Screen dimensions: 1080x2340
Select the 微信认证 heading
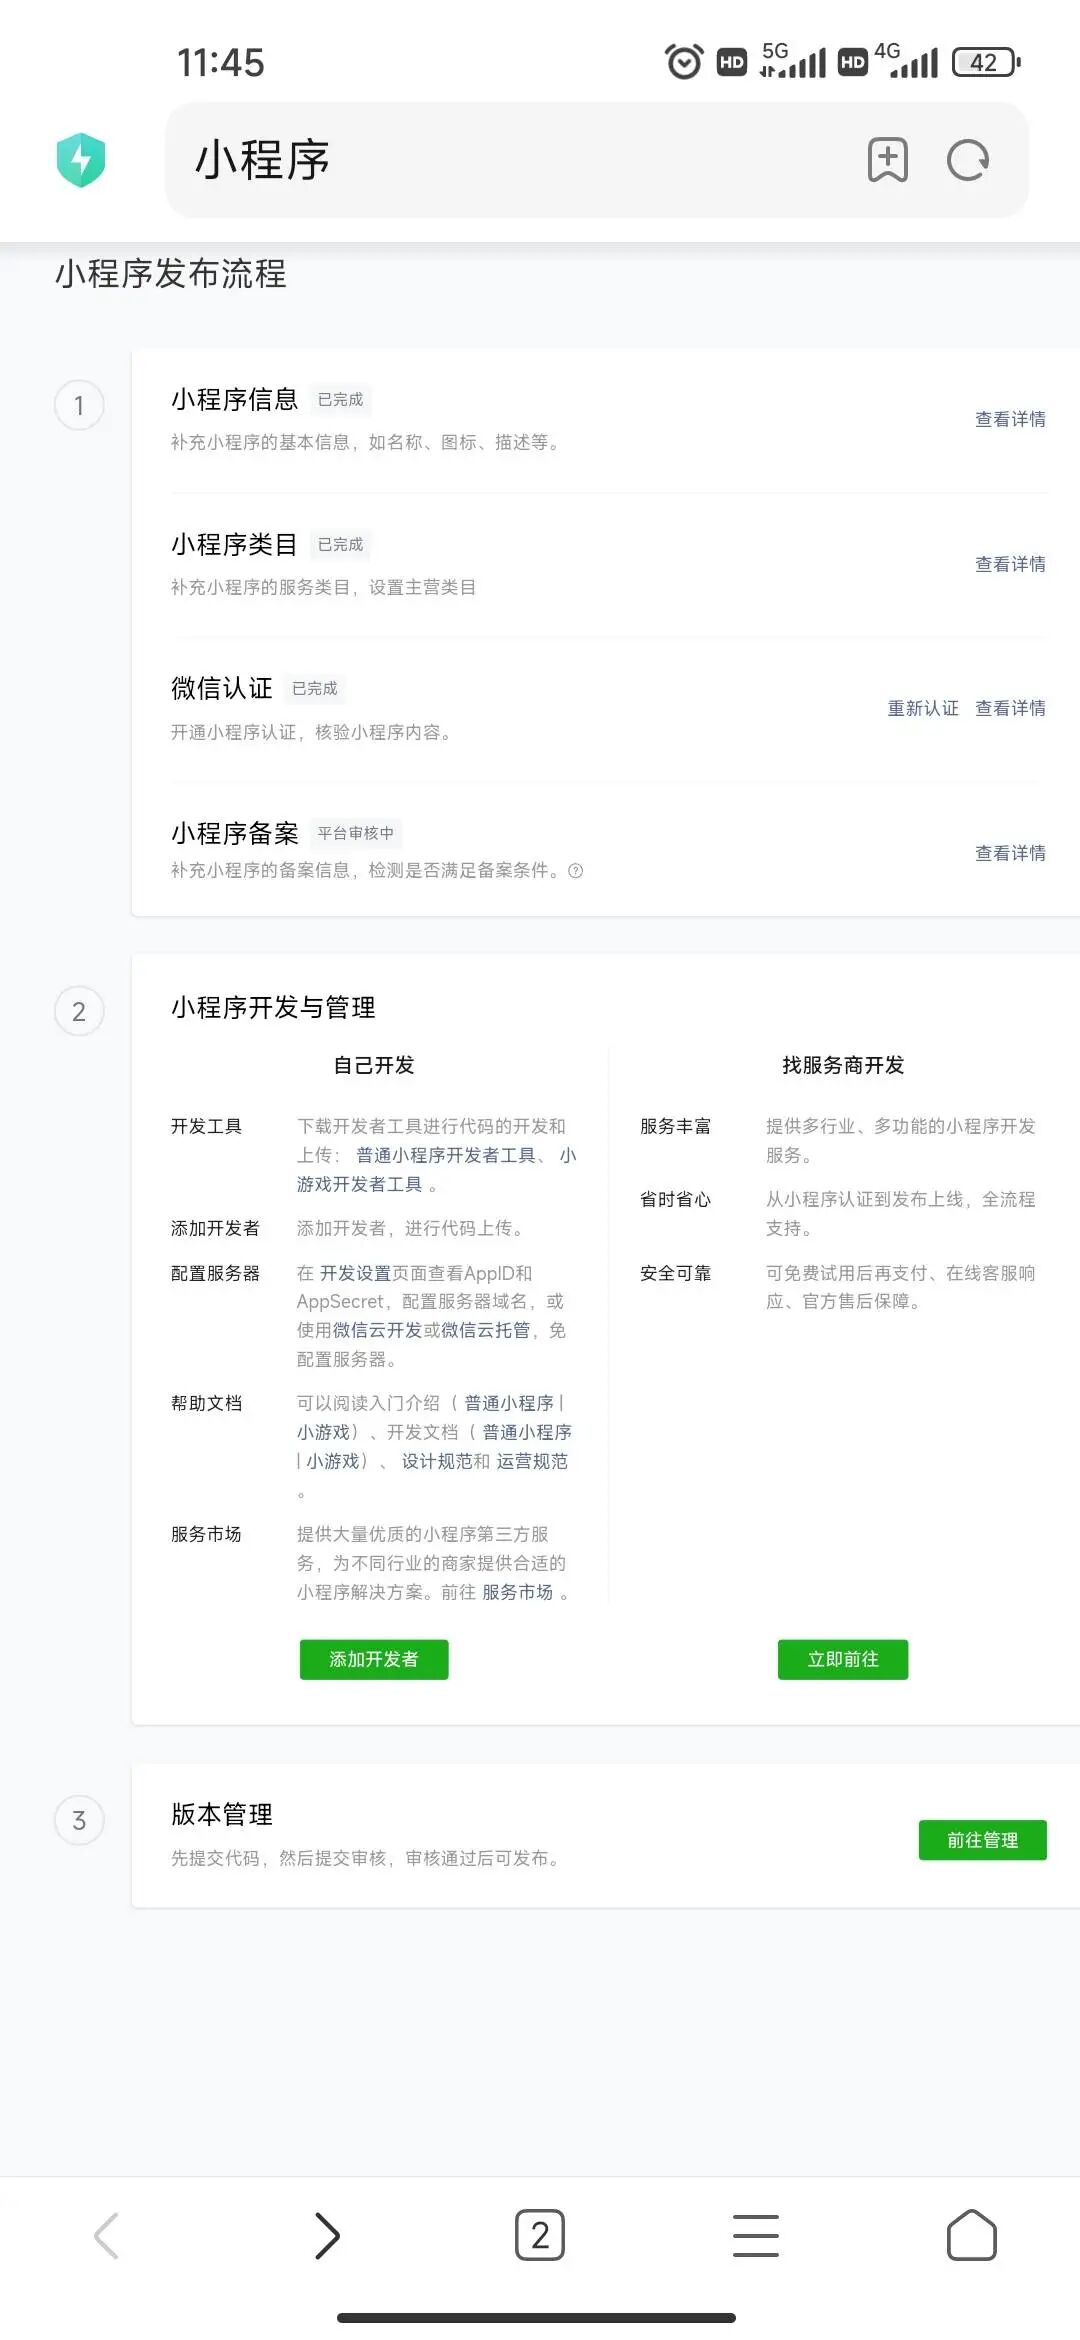tap(222, 688)
